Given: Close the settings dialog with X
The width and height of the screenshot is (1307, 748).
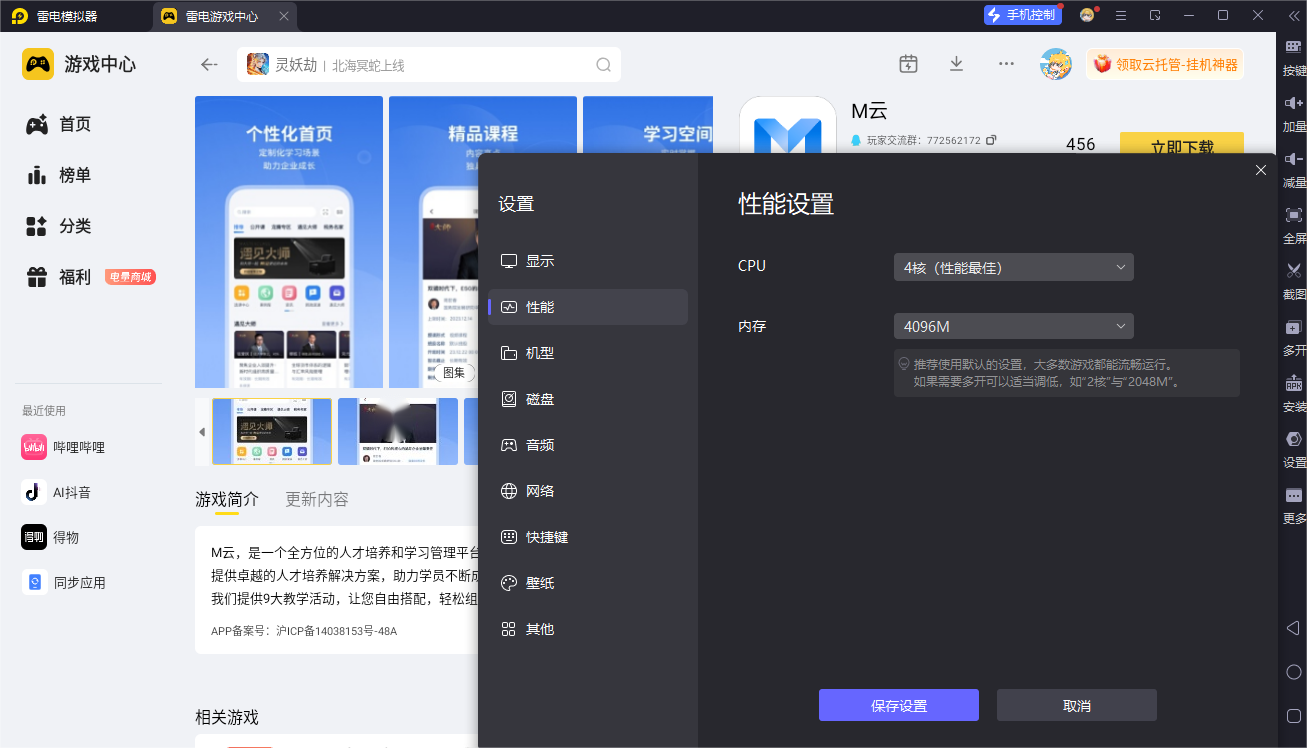Looking at the screenshot, I should point(1260,170).
